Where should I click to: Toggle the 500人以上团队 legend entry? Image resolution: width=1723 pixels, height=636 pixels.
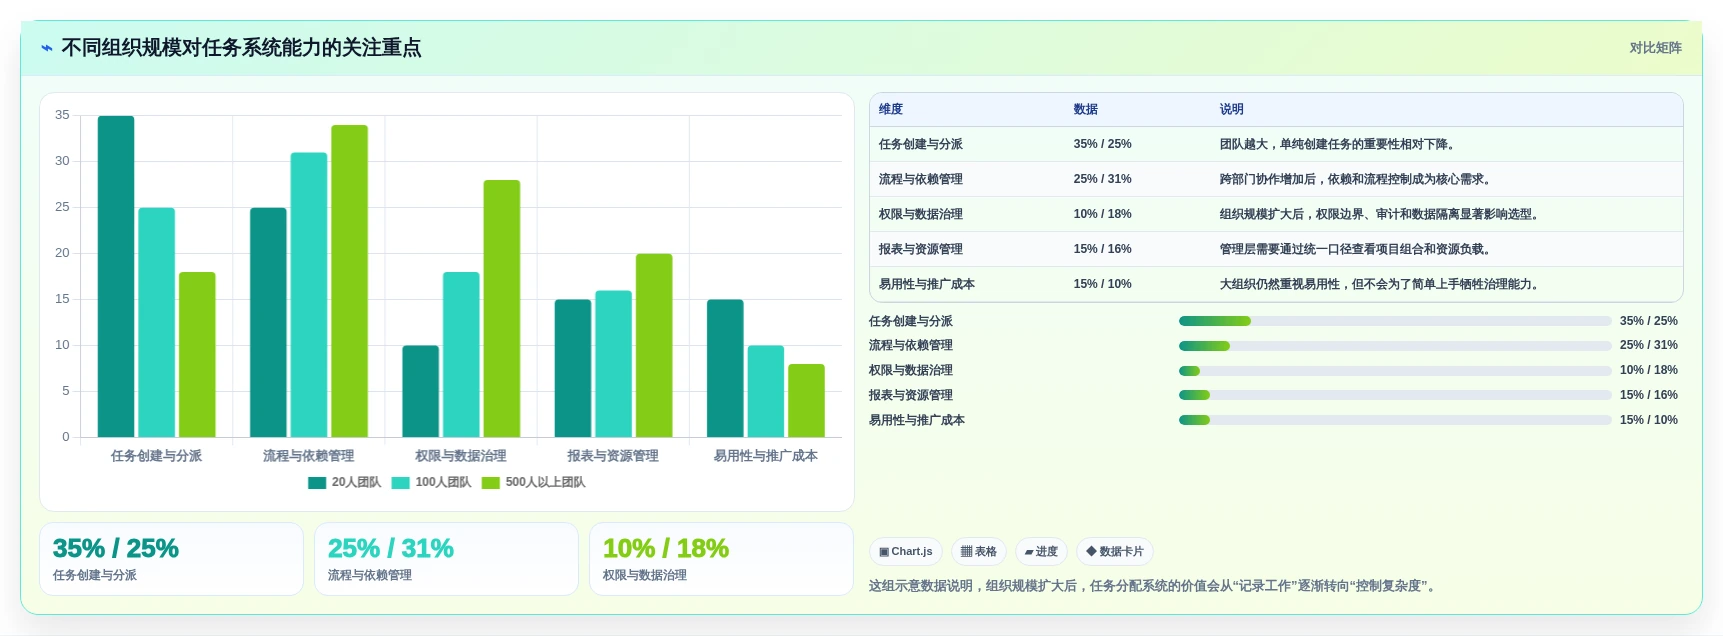coord(534,482)
